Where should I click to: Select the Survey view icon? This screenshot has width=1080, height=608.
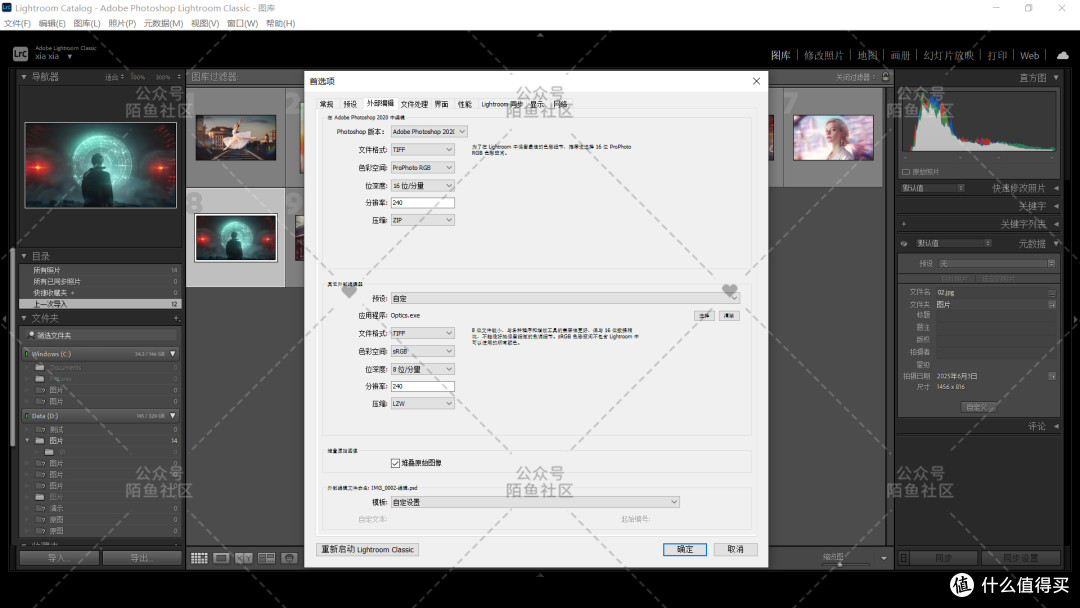[266, 558]
